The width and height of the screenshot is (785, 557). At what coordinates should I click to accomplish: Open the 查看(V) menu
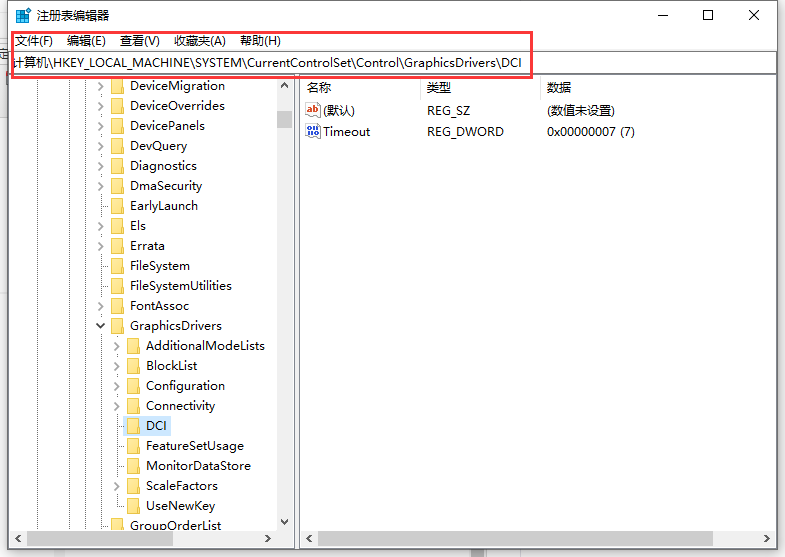tap(140, 41)
